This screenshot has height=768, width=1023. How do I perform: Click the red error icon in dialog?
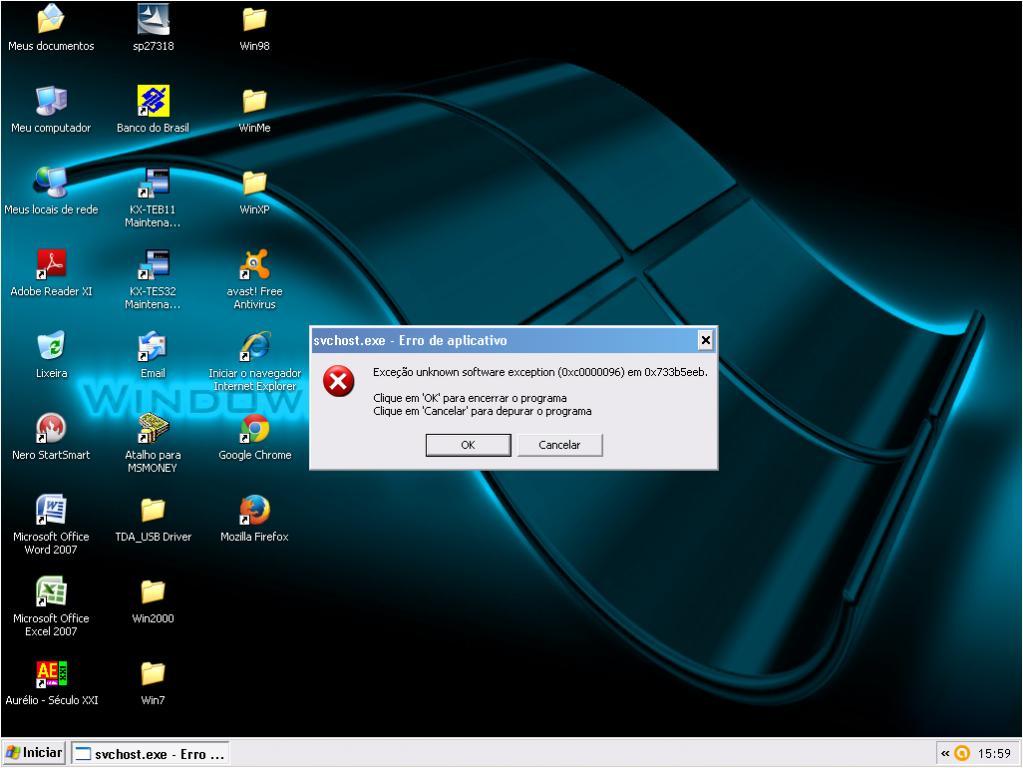pos(339,381)
